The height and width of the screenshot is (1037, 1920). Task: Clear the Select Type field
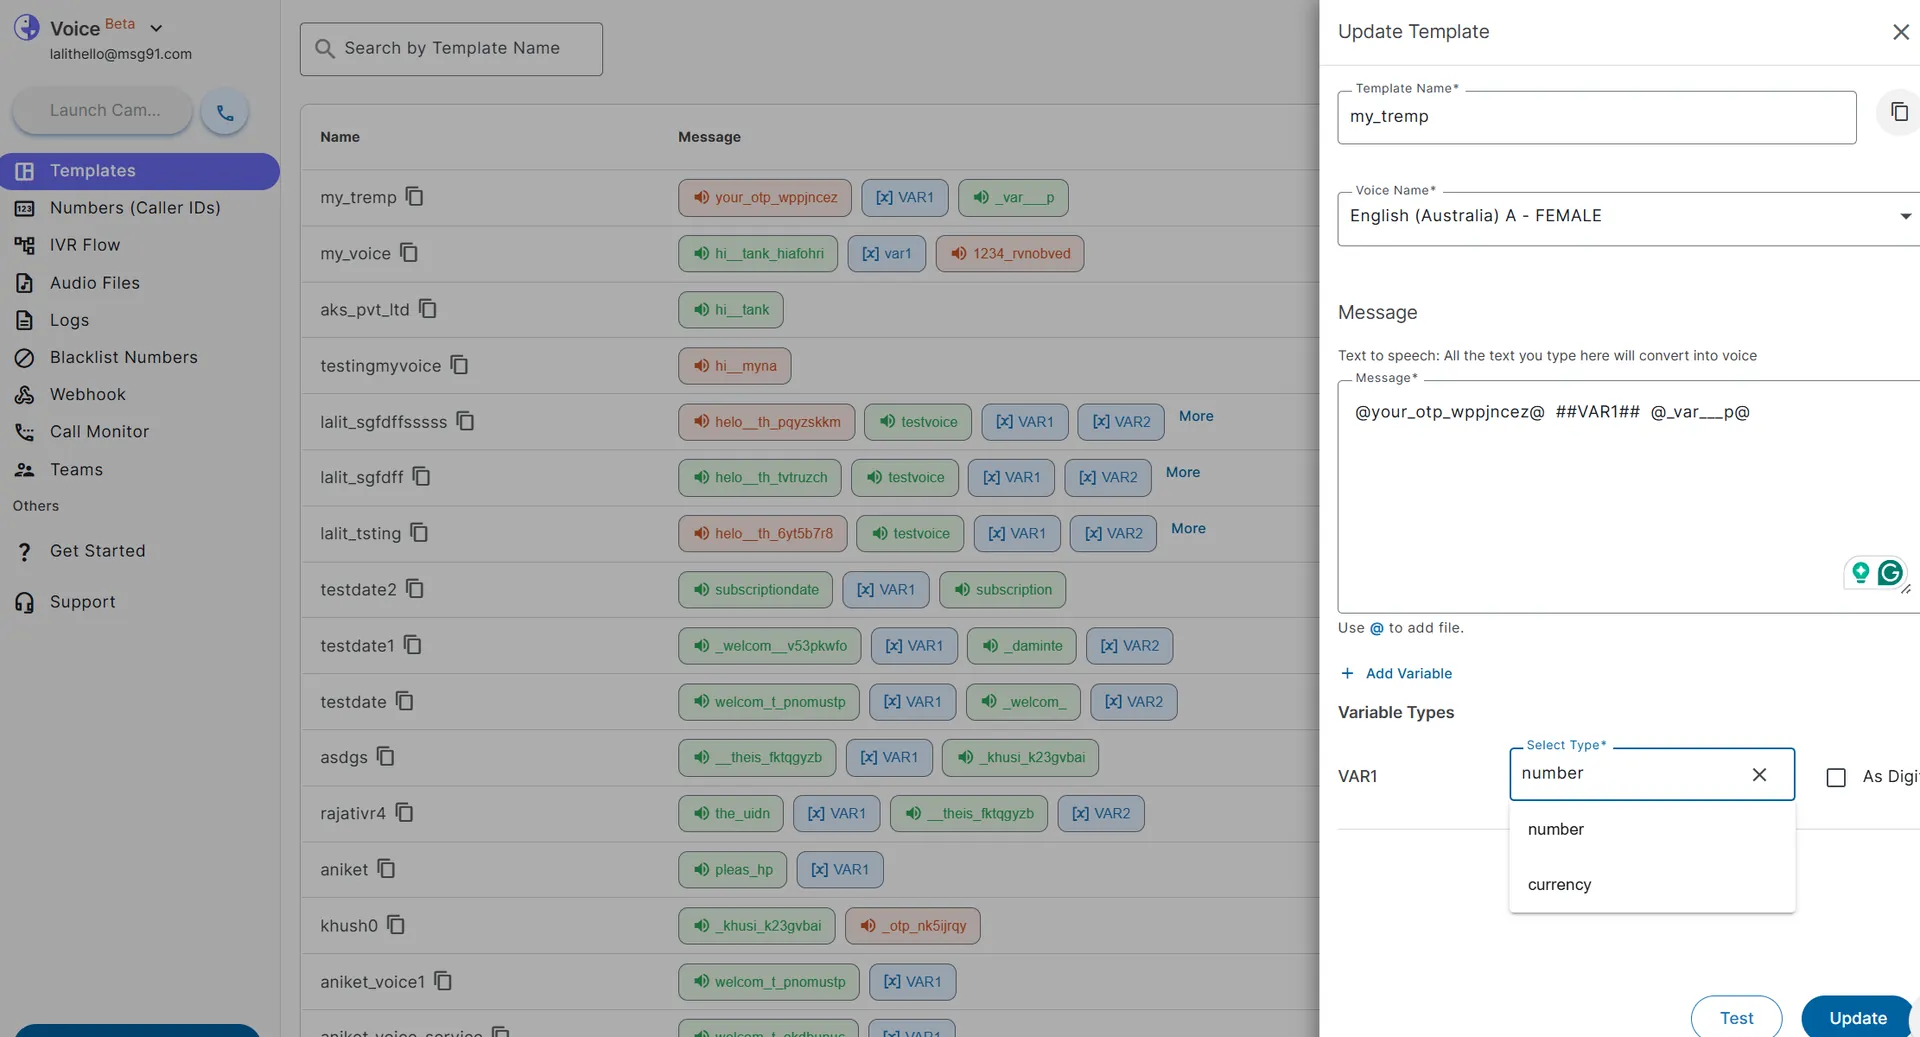coord(1759,775)
